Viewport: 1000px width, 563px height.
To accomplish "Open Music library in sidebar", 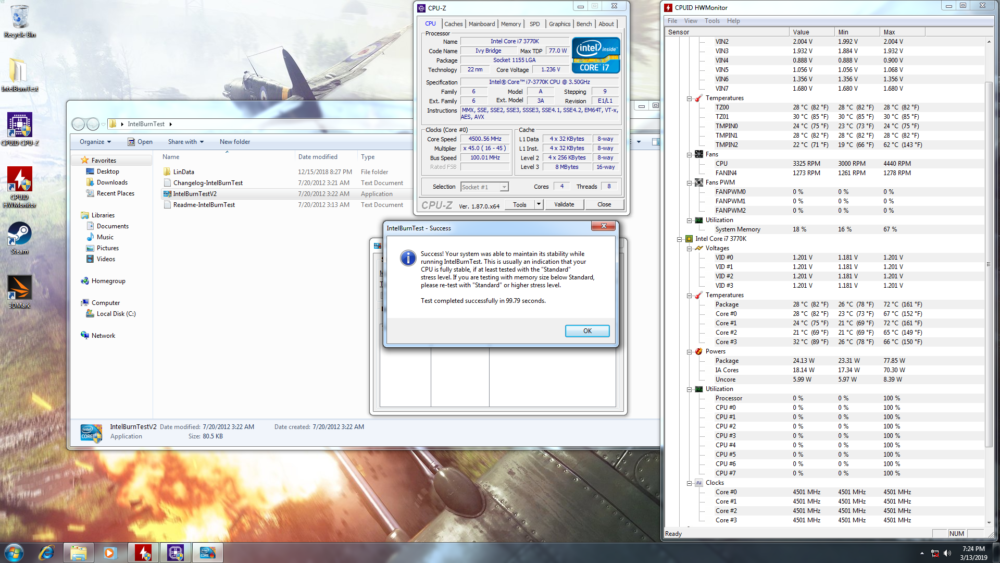I will 105,237.
